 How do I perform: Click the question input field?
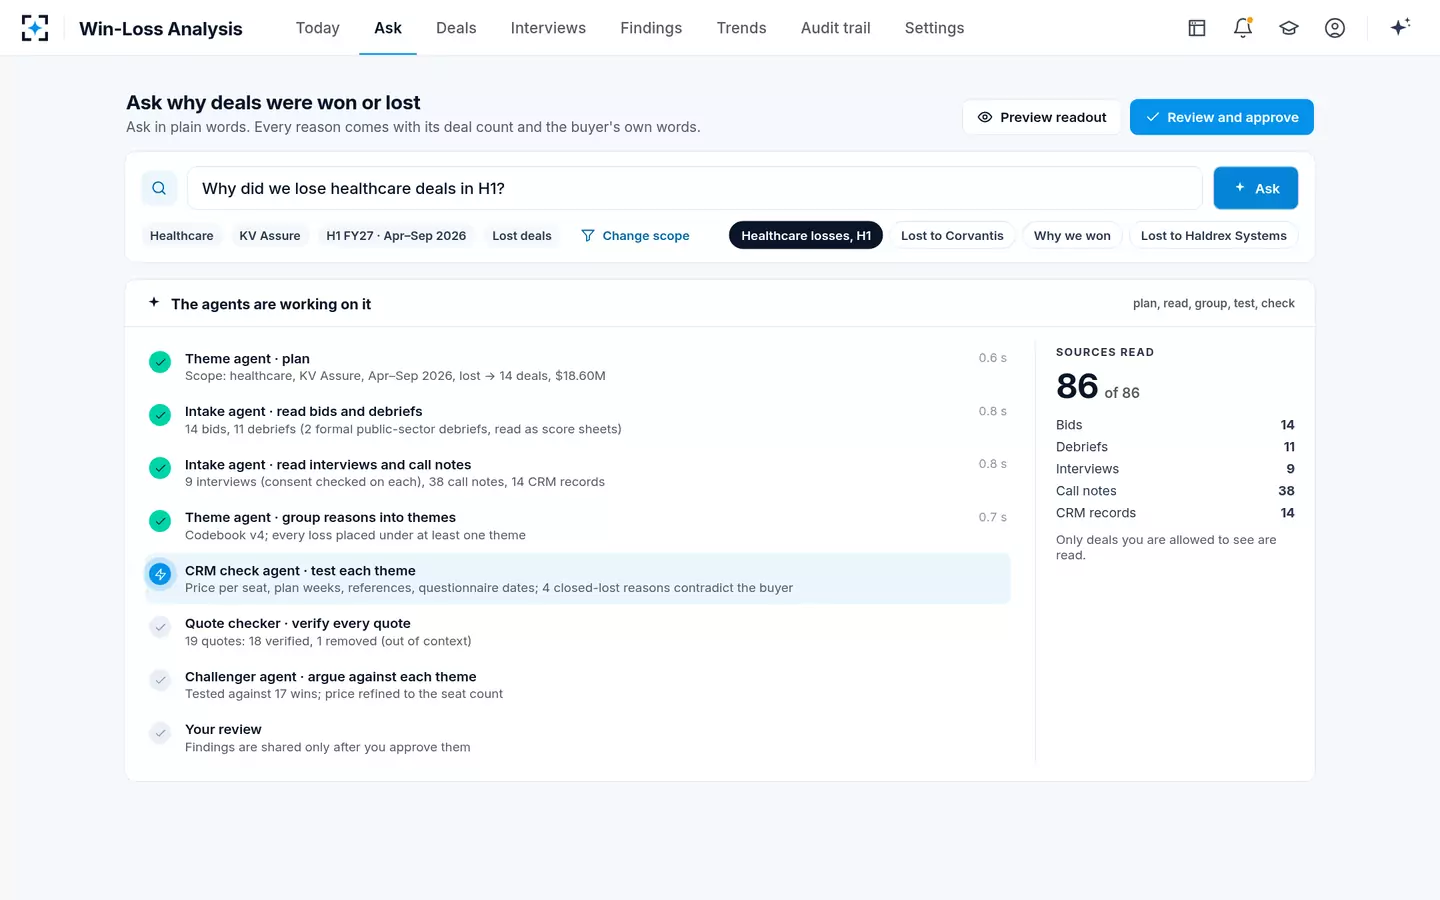point(694,188)
